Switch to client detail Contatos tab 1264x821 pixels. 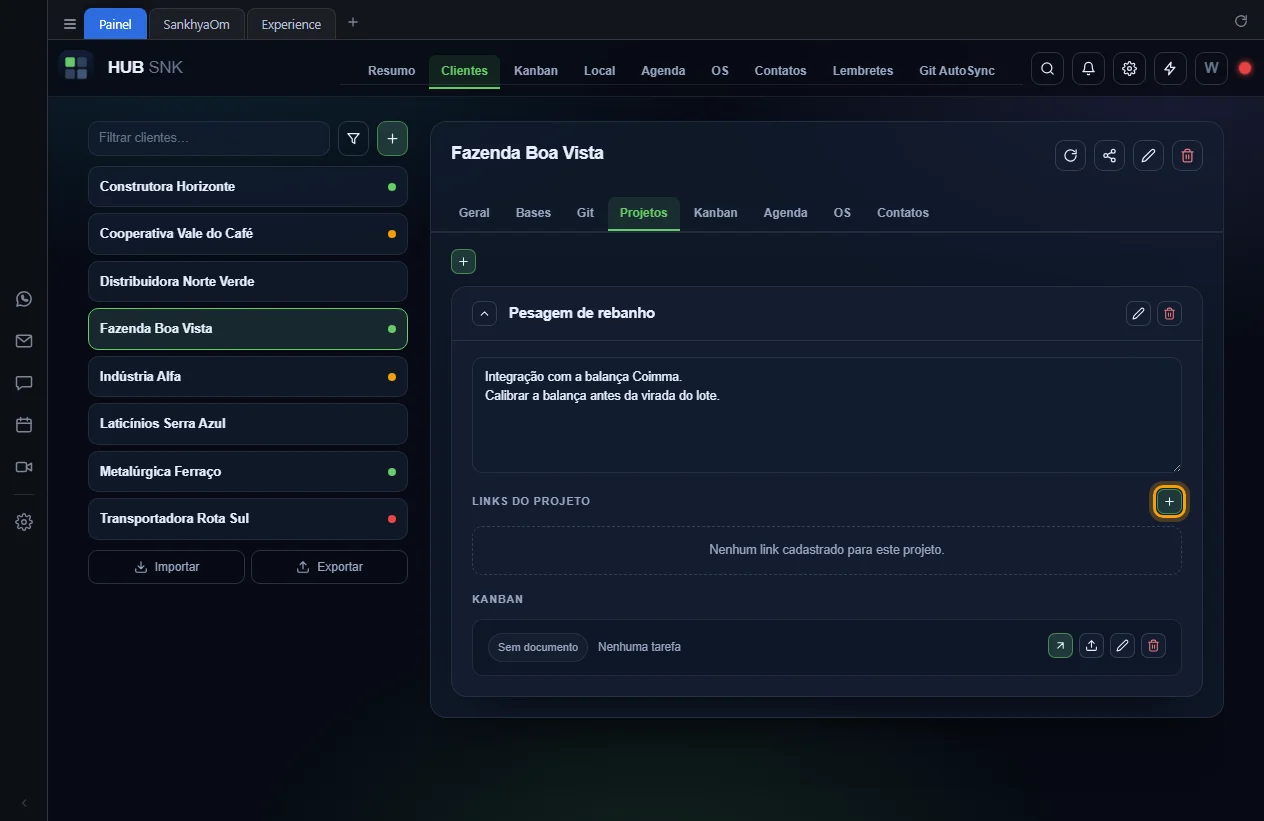[x=903, y=213]
